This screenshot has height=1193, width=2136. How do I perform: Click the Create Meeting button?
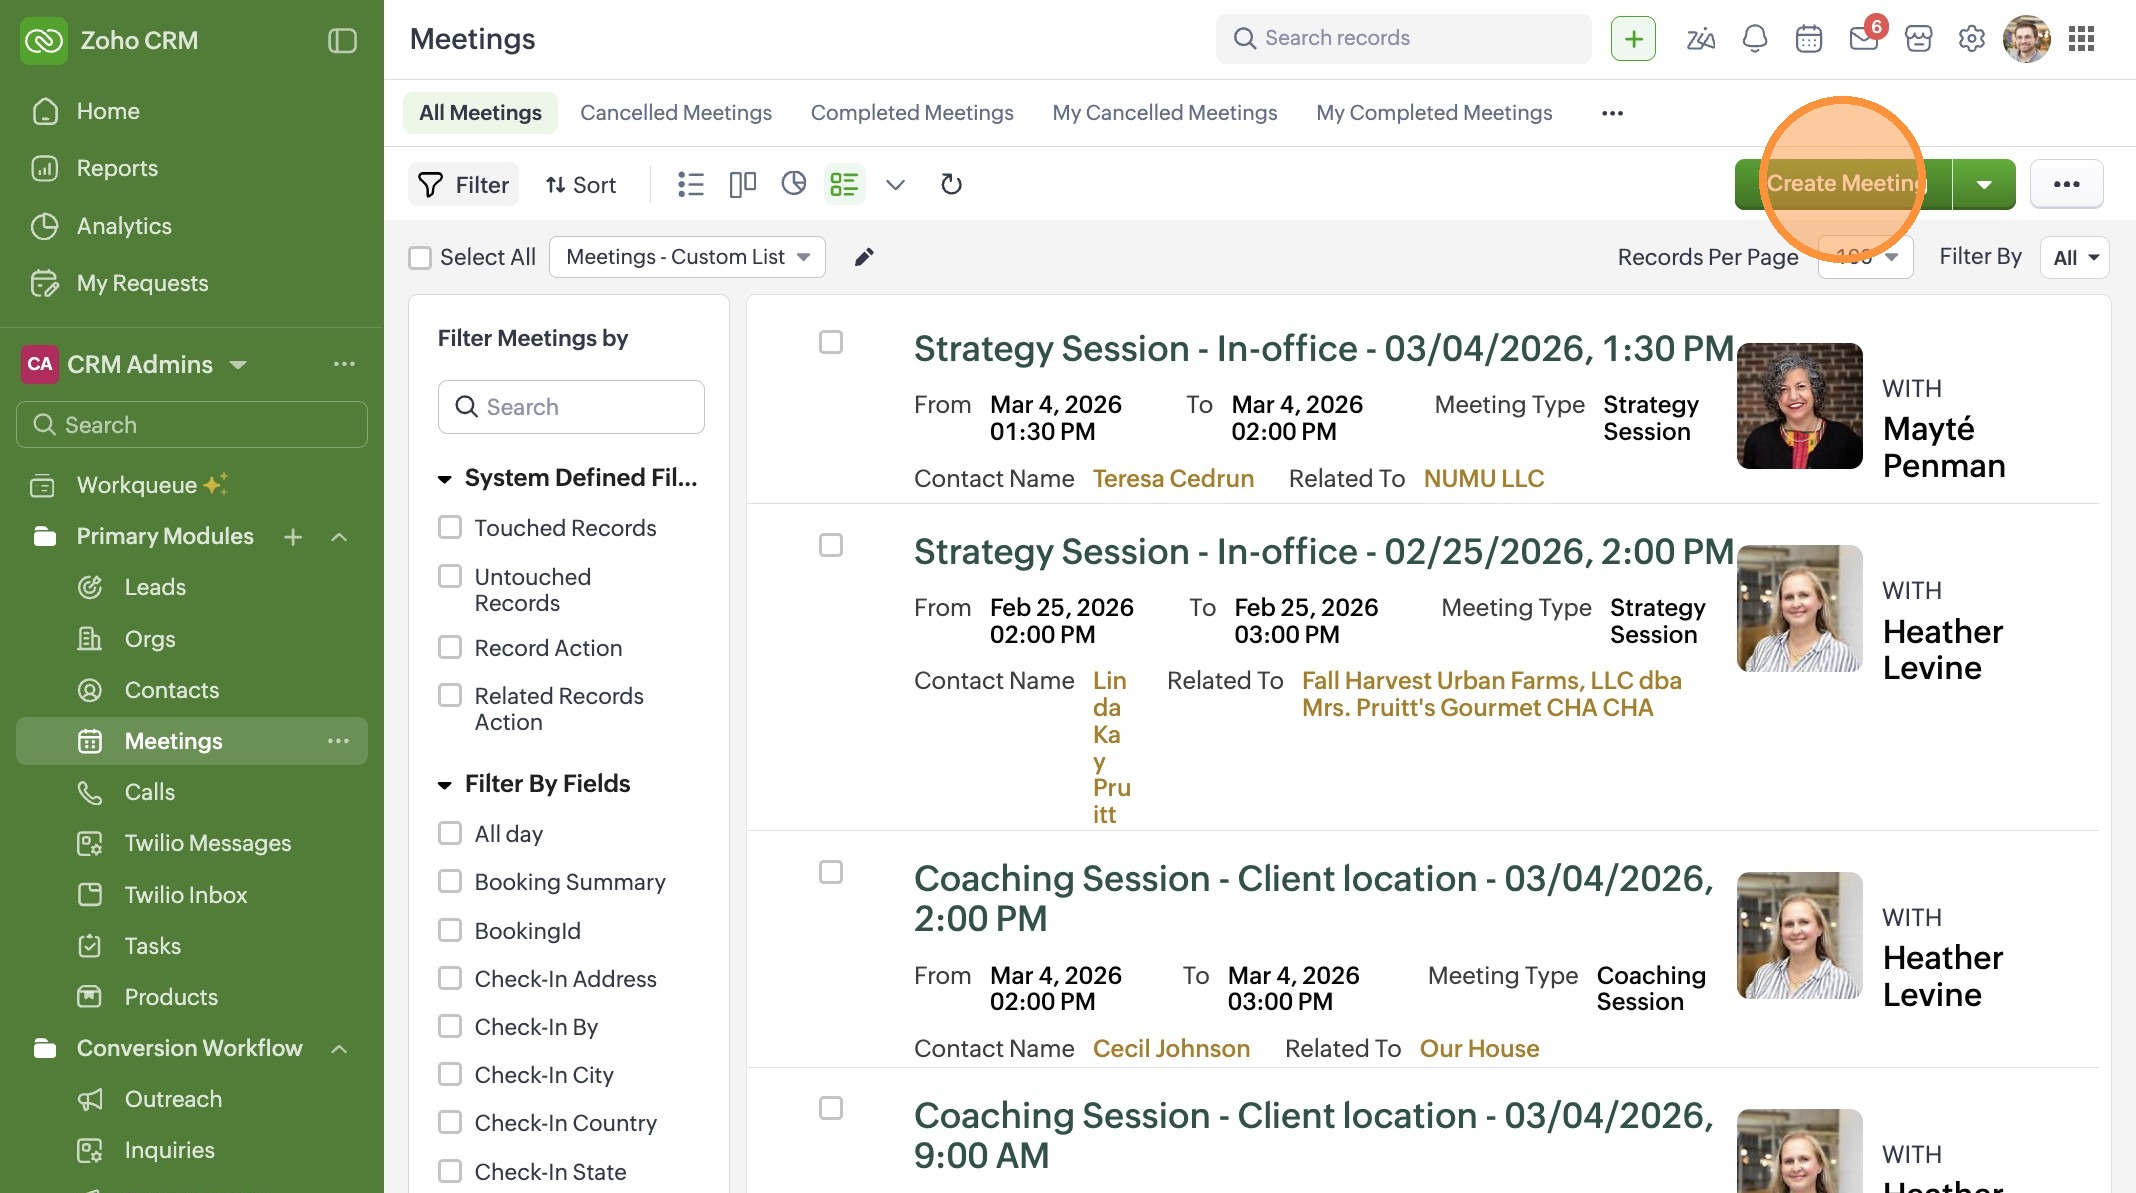coord(1842,184)
